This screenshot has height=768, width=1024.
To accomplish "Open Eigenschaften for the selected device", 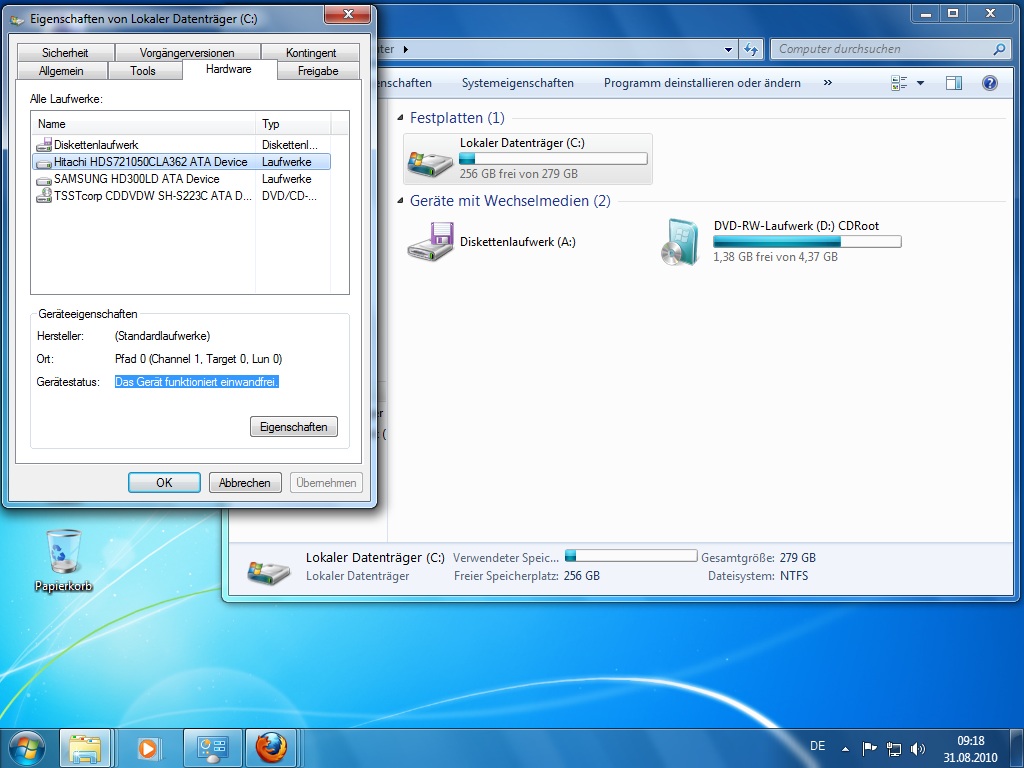I will [294, 426].
